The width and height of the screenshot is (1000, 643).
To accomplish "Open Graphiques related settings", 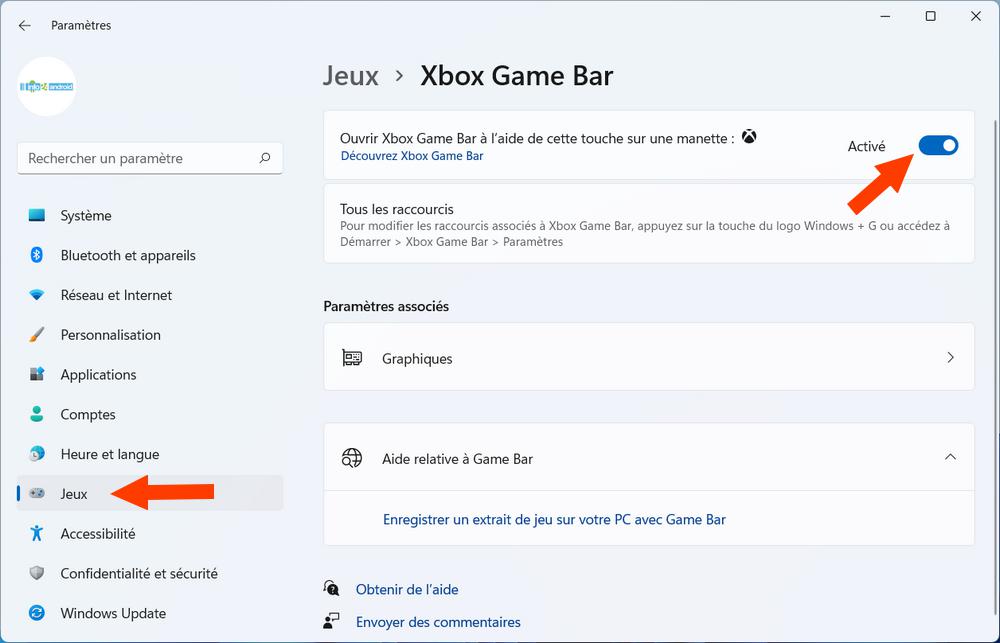I will 649,357.
